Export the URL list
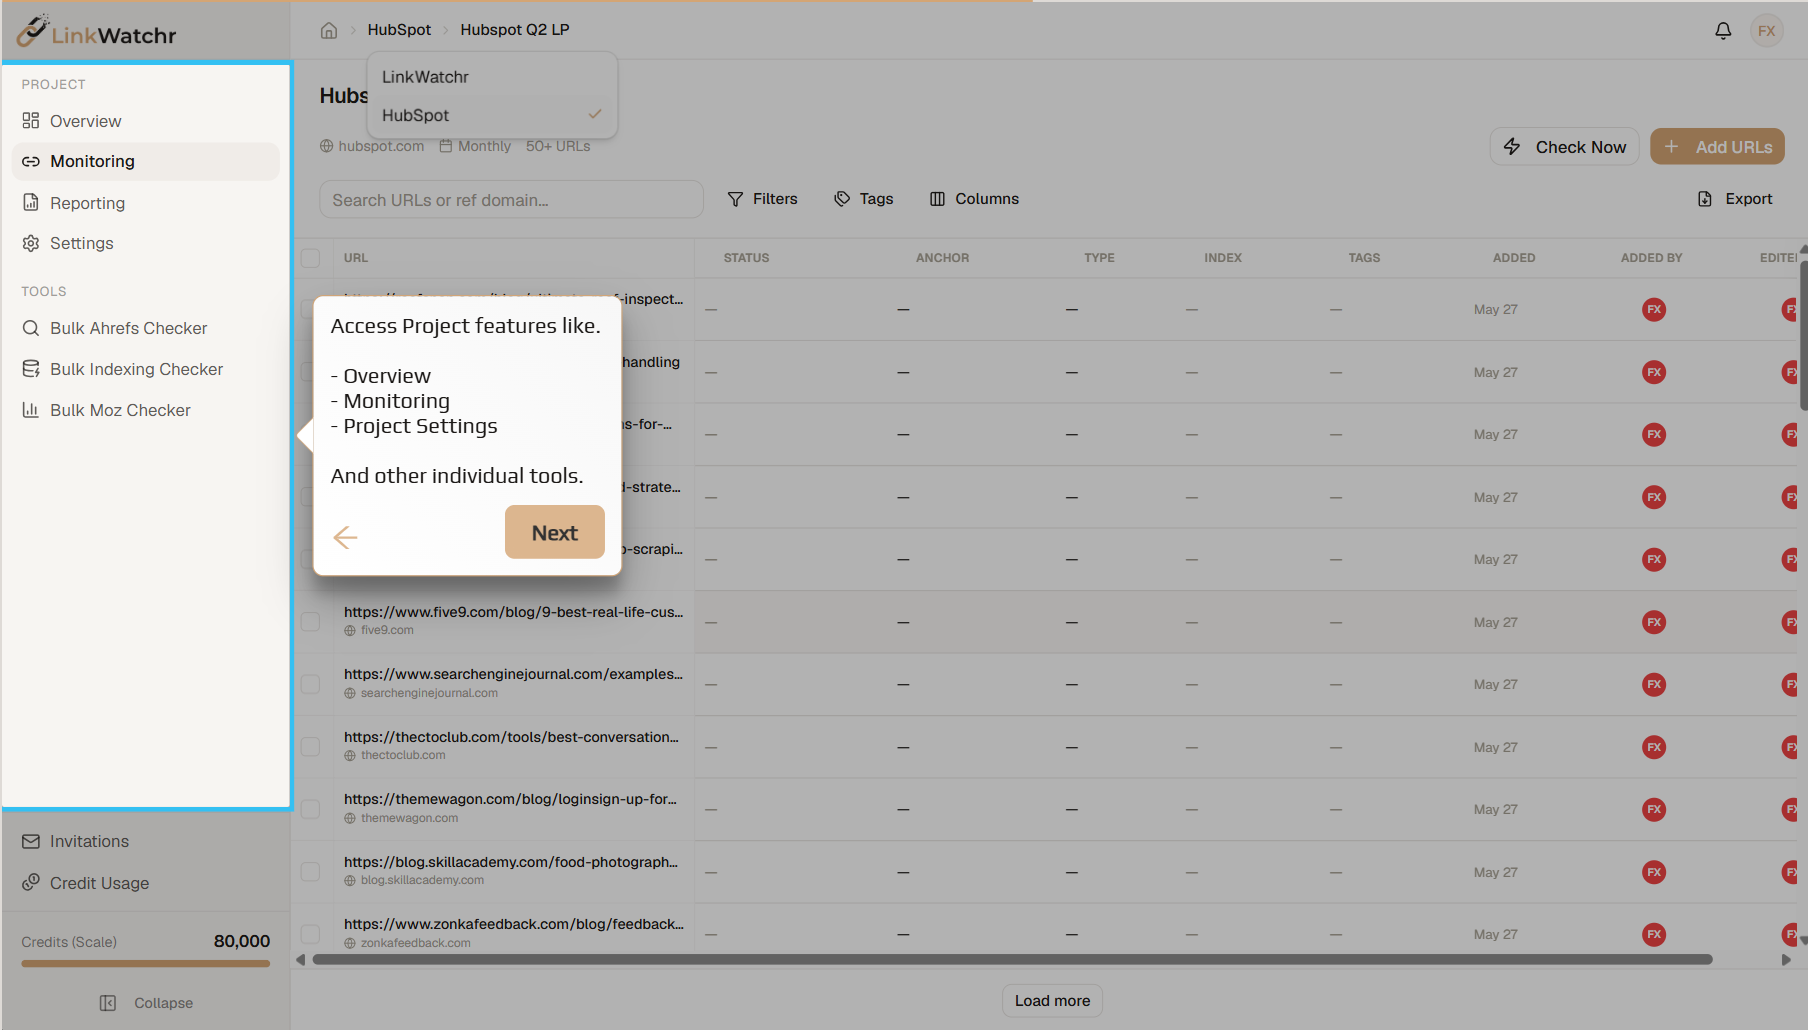Image resolution: width=1808 pixels, height=1030 pixels. point(1735,199)
